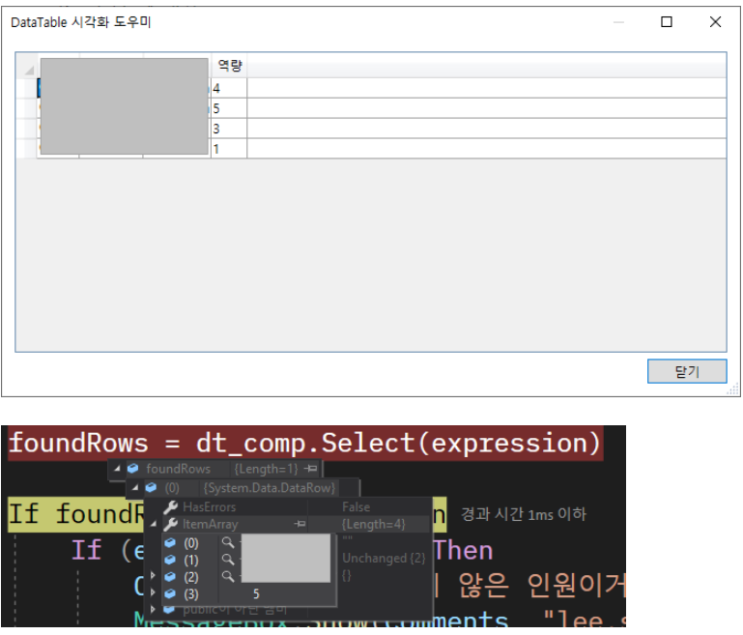Maximize the DataTable visualizer window
The width and height of the screenshot is (743, 635).
(666, 22)
